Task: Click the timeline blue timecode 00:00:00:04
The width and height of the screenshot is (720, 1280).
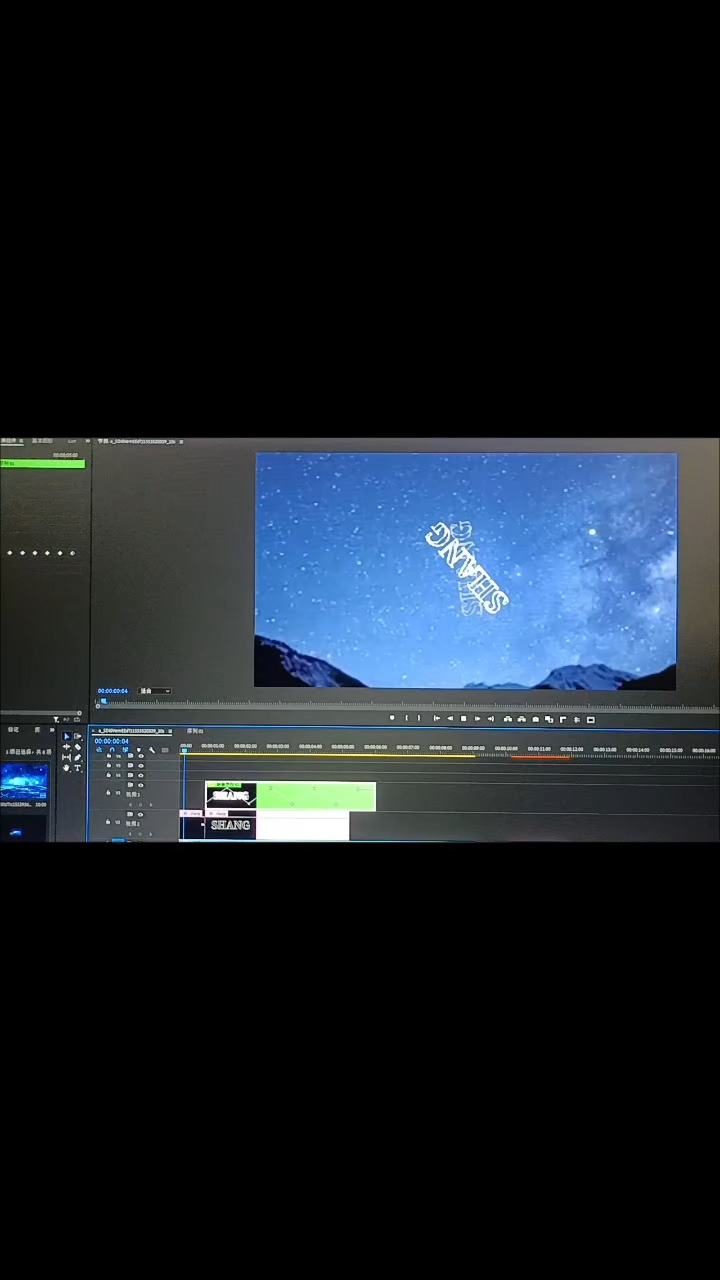Action: (111, 741)
